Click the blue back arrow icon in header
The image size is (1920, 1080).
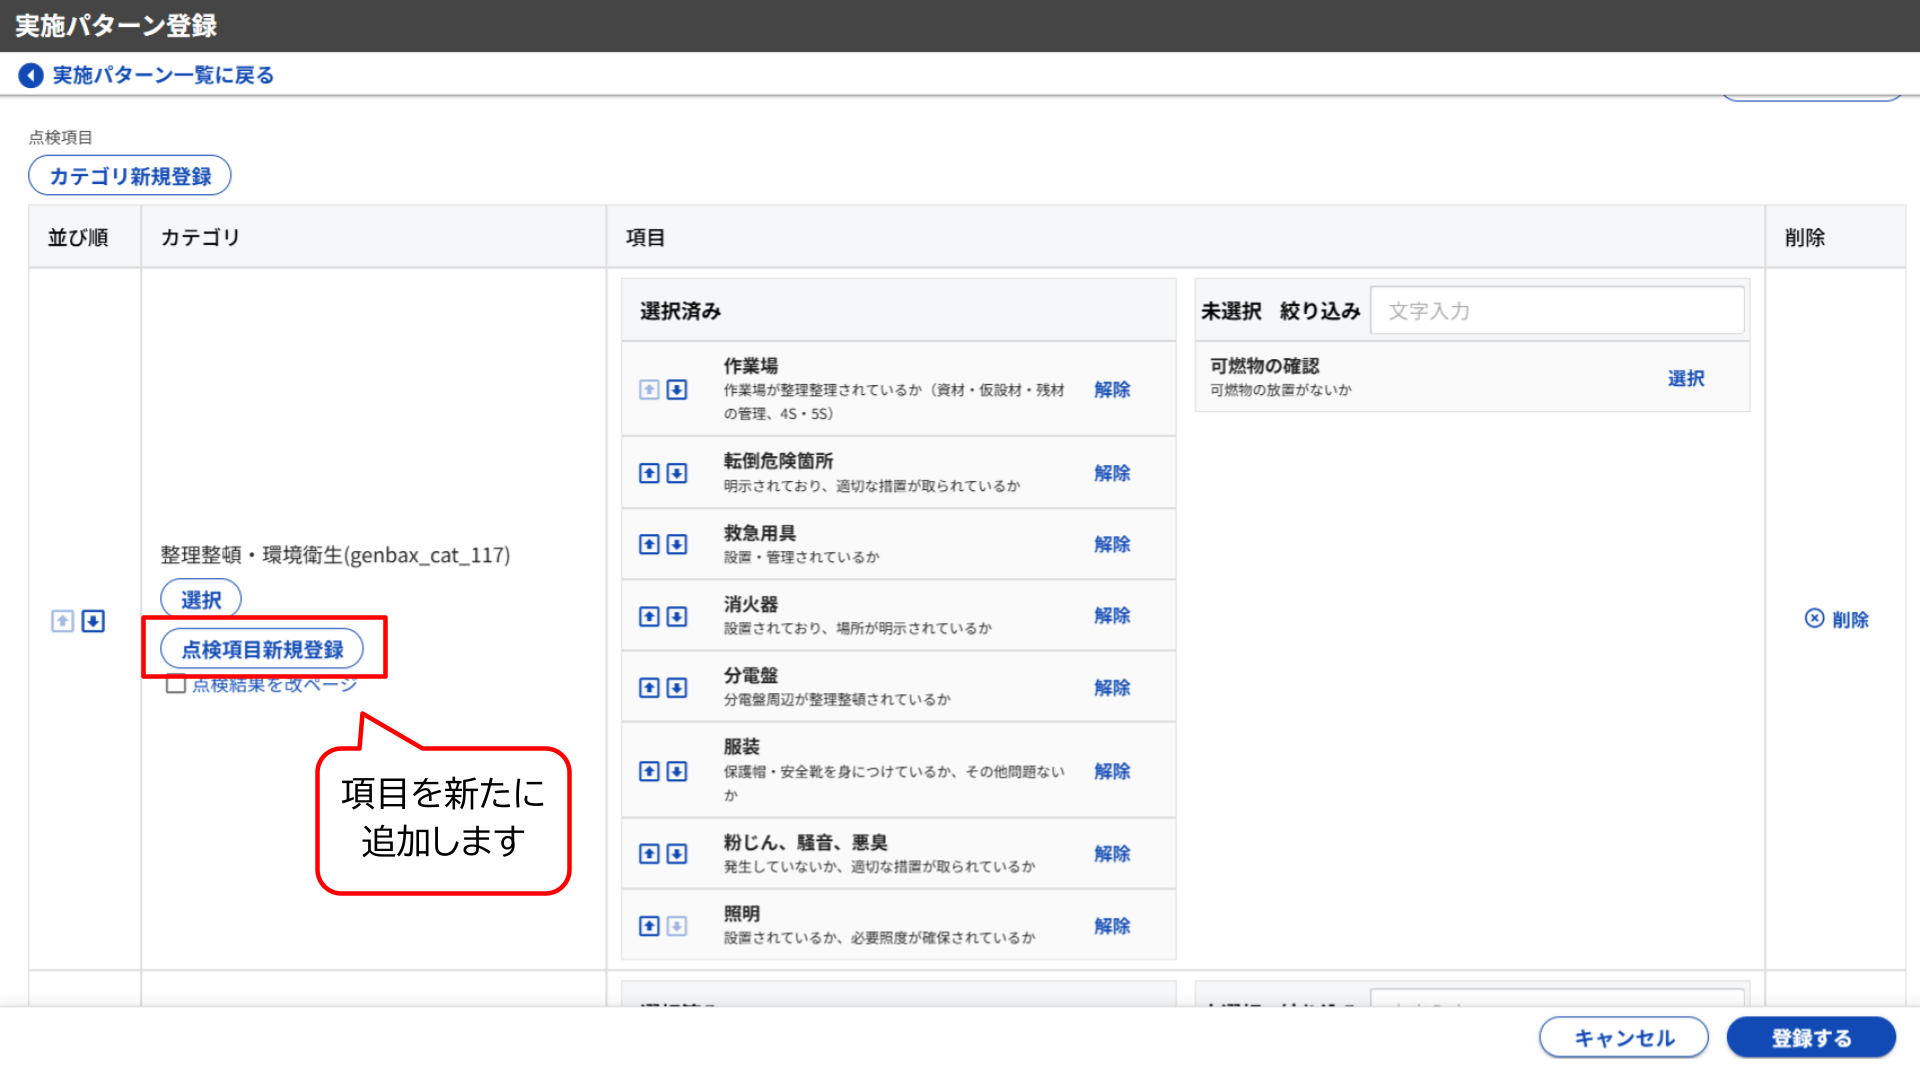(31, 74)
